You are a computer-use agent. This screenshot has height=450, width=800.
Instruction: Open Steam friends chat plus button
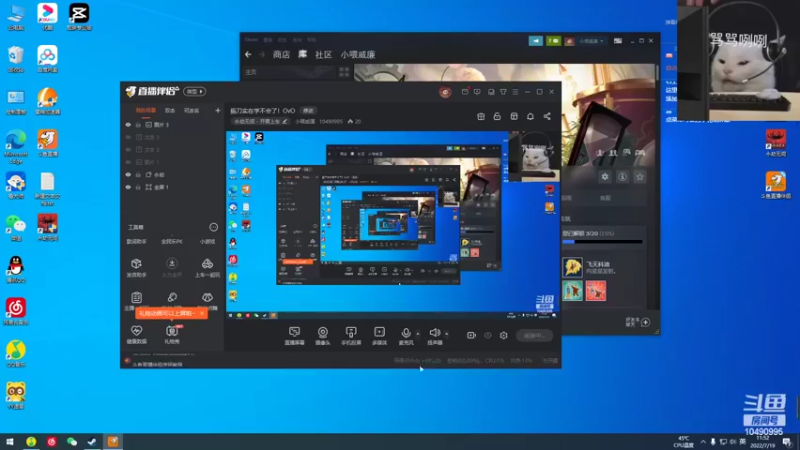(x=645, y=322)
